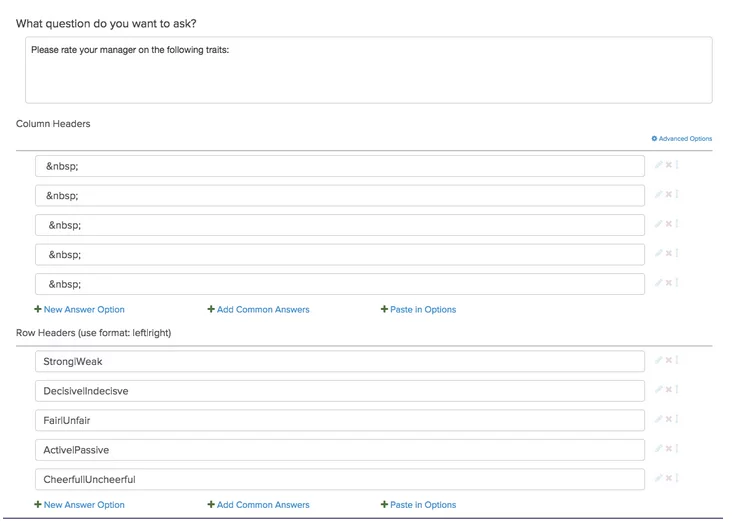Click pencil edit icon for first column header
This screenshot has height=529, width=737.
[658, 166]
